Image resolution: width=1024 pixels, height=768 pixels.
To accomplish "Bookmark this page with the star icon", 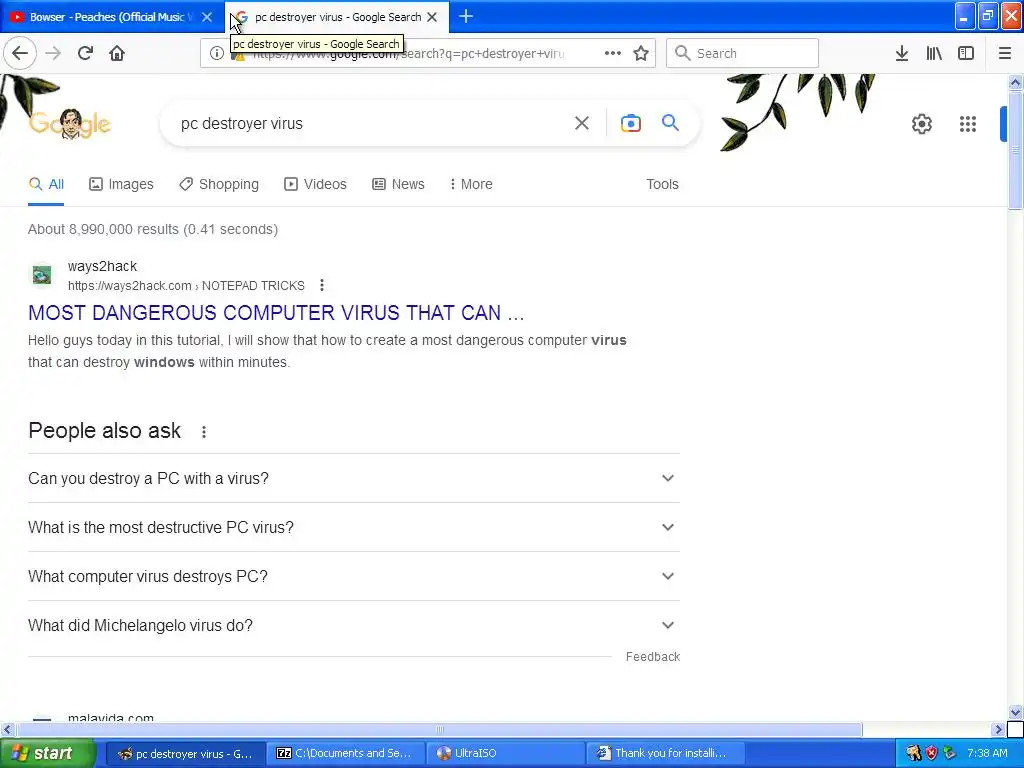I will coord(641,53).
